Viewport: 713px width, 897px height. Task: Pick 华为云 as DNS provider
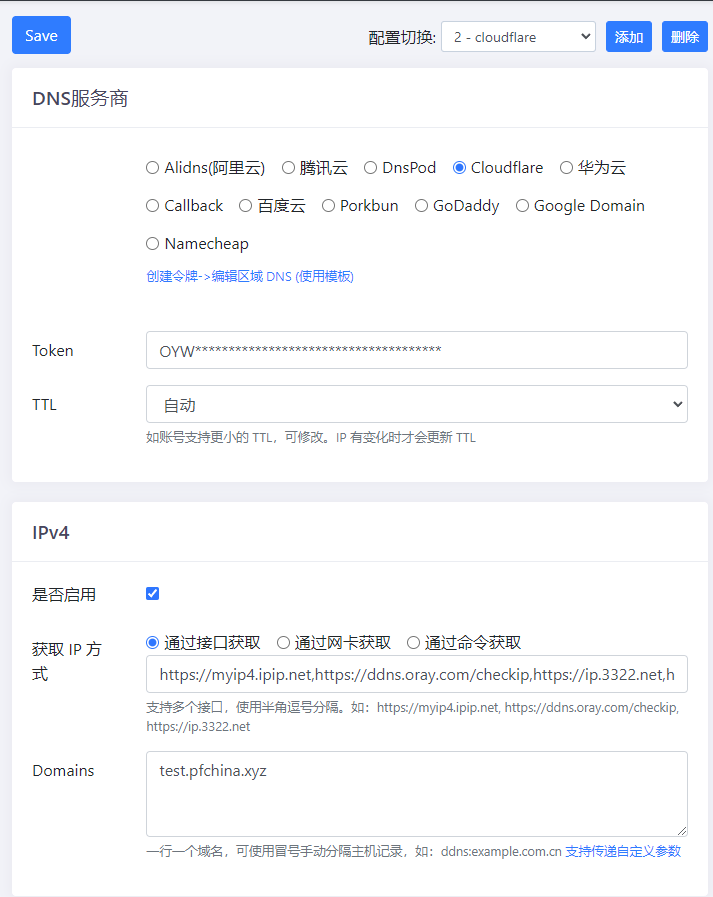(x=566, y=168)
